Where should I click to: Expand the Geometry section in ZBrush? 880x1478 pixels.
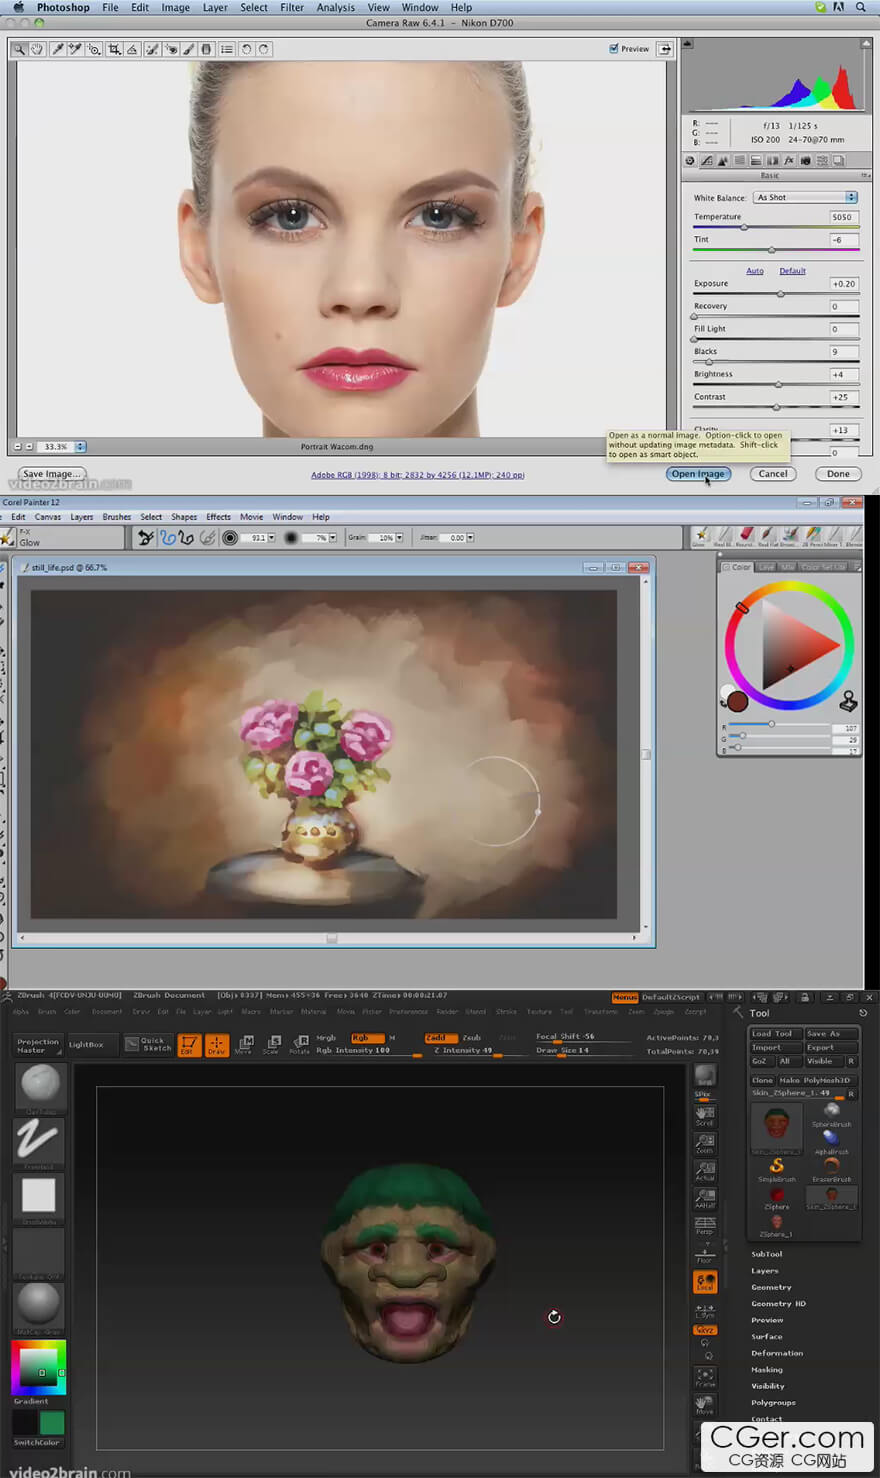[771, 1287]
